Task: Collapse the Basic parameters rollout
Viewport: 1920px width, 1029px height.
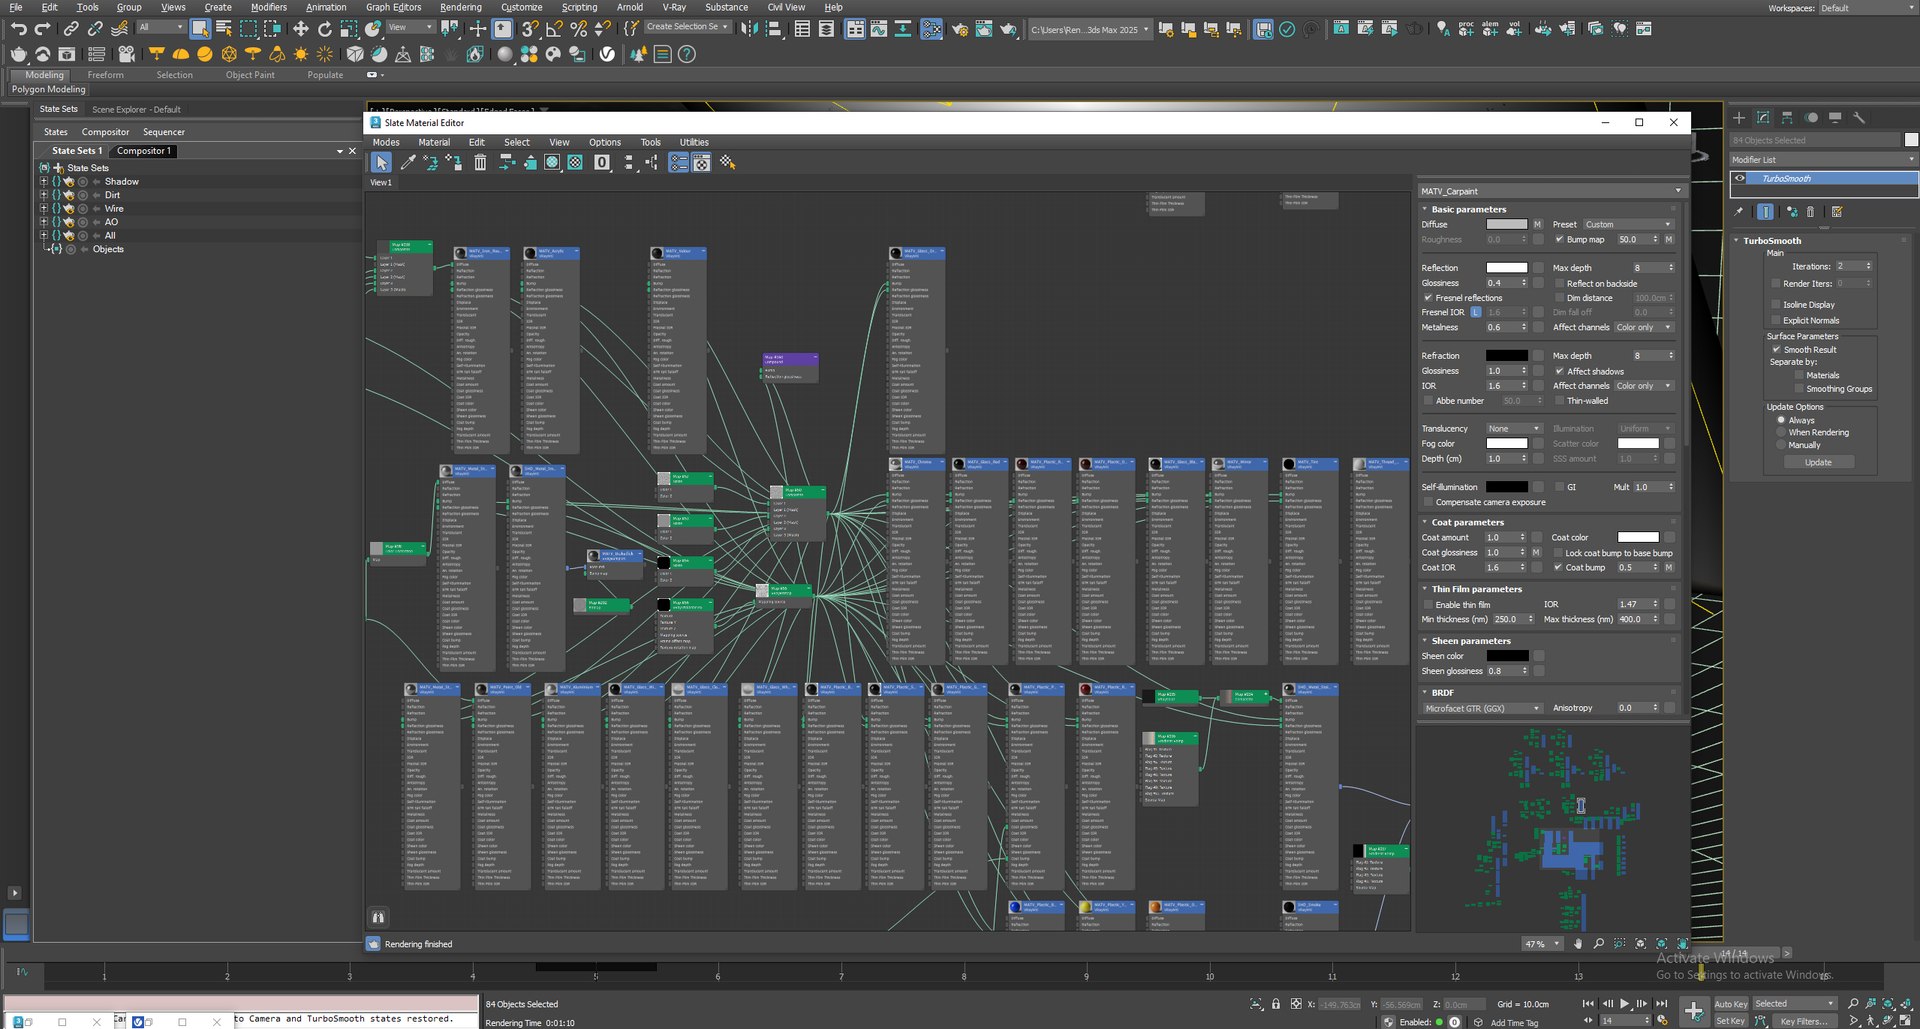Action: tap(1468, 209)
